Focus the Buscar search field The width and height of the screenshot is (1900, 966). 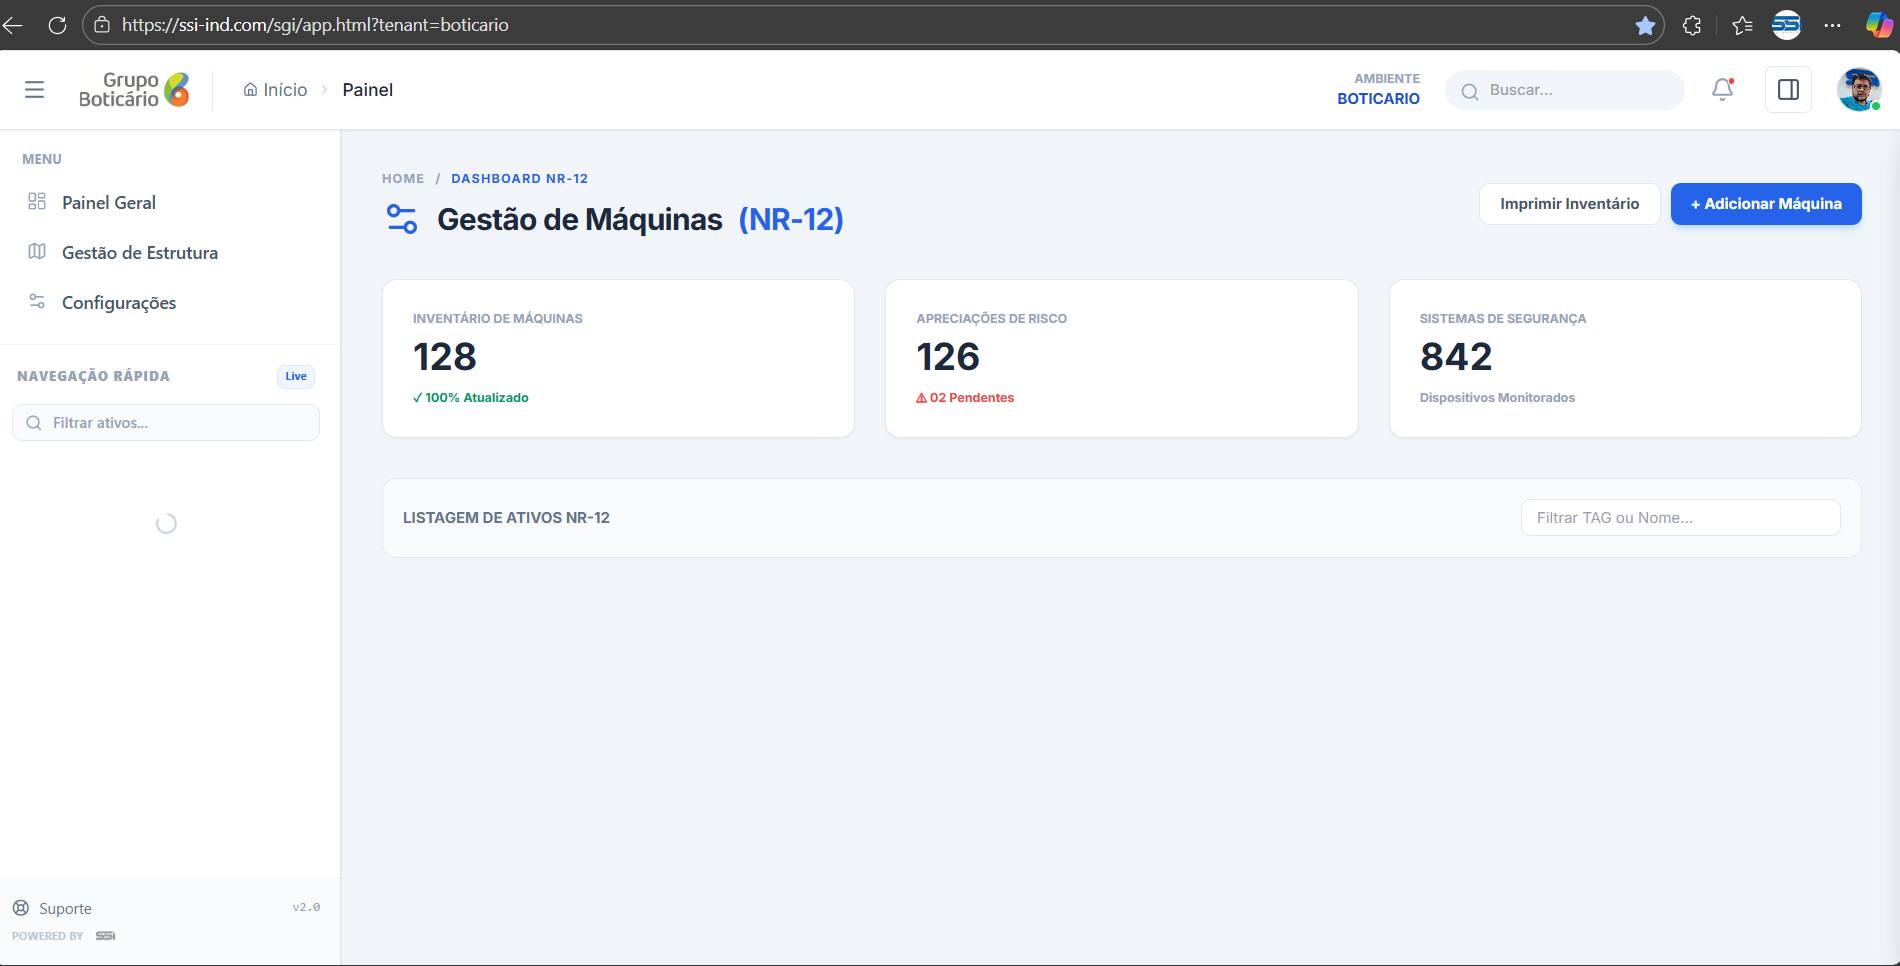1564,90
